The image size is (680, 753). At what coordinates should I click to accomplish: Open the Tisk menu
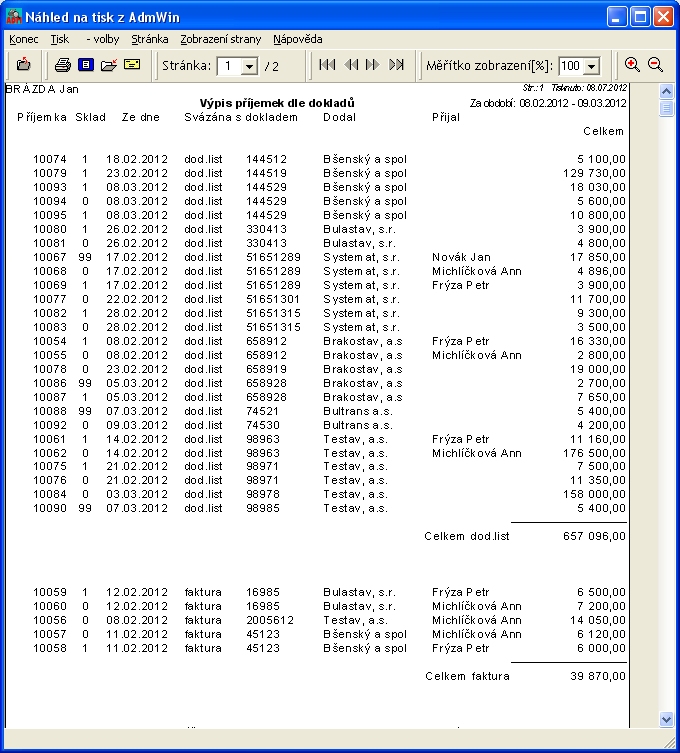(60, 39)
